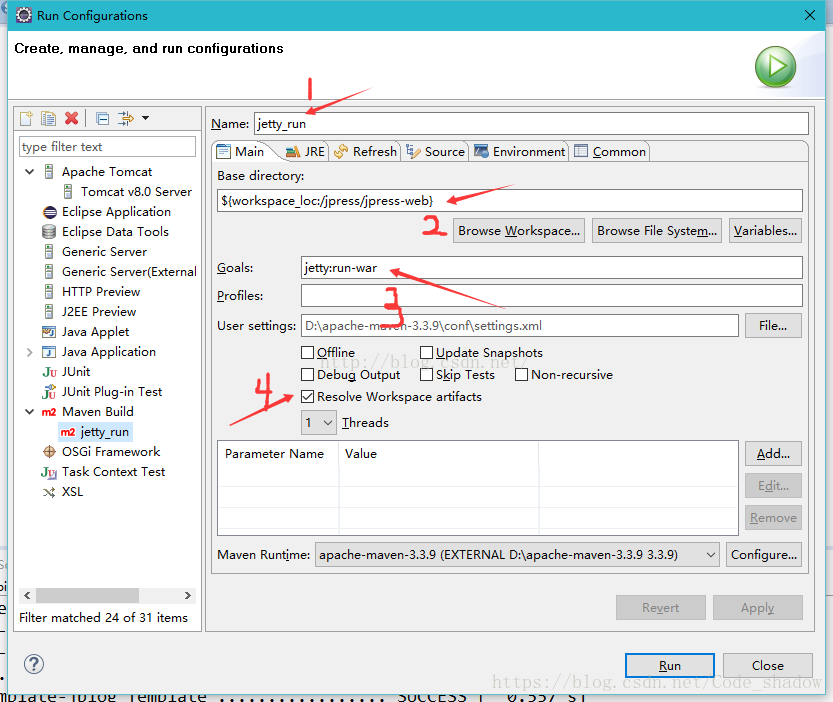
Task: Enable Non-recursive checkbox
Action: click(522, 375)
